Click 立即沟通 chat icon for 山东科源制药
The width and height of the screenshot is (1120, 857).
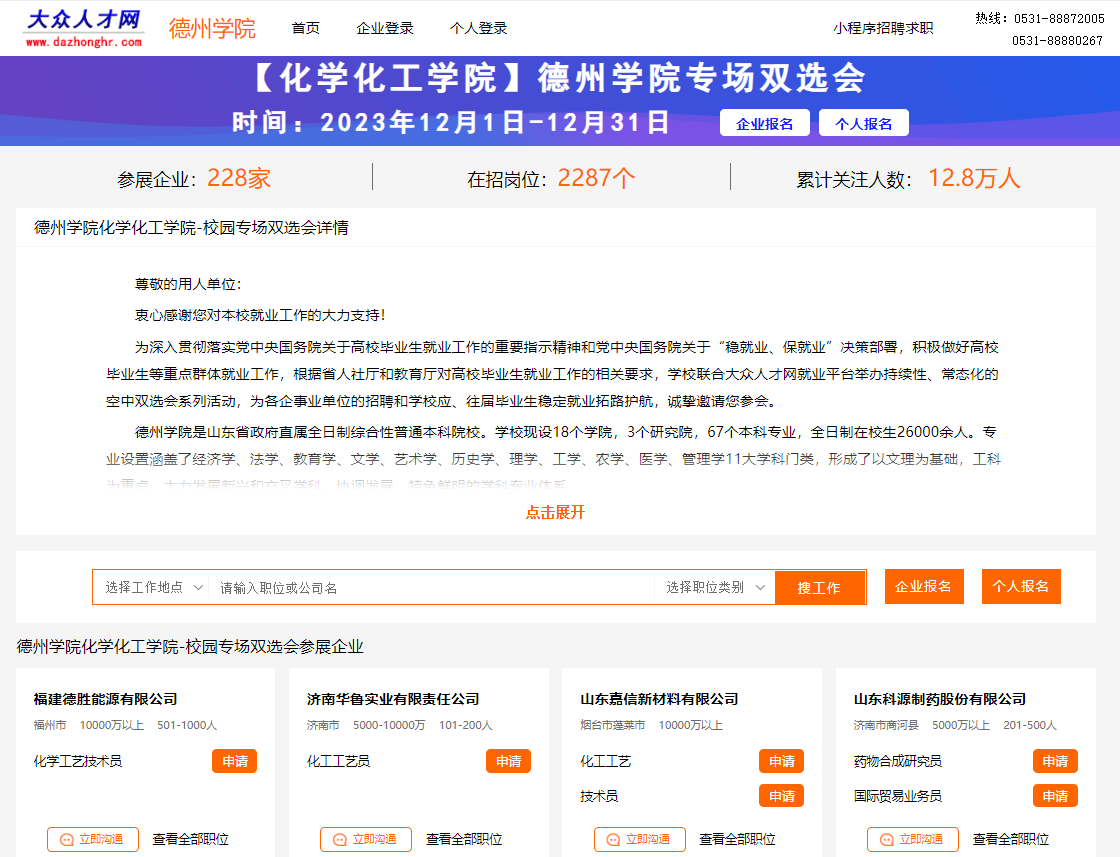[x=887, y=840]
